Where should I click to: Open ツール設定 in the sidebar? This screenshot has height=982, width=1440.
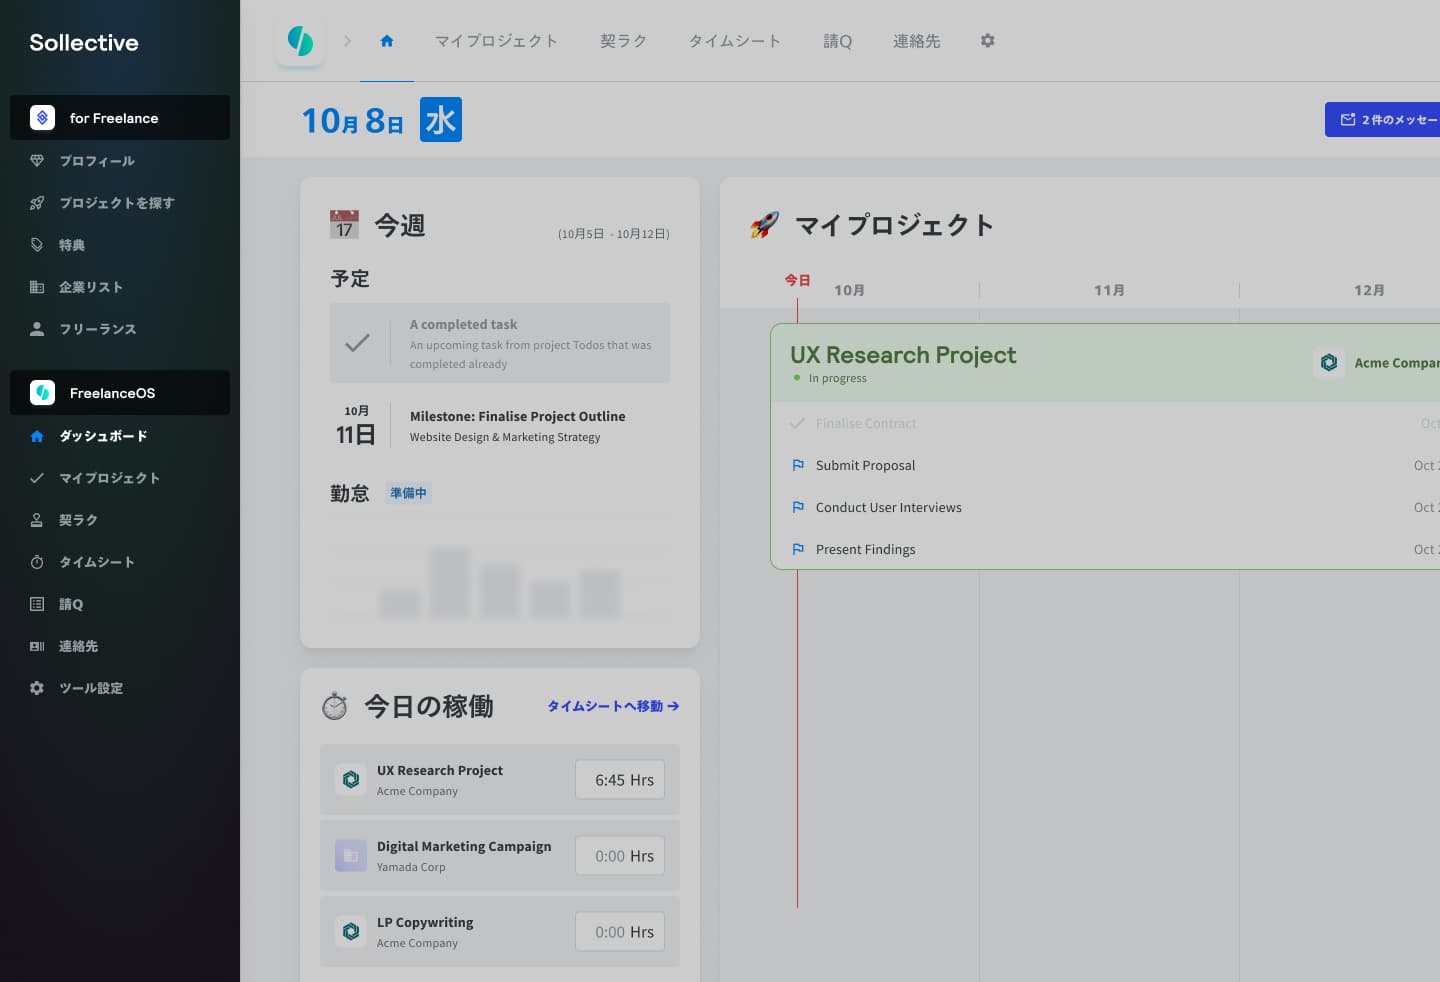click(x=90, y=688)
